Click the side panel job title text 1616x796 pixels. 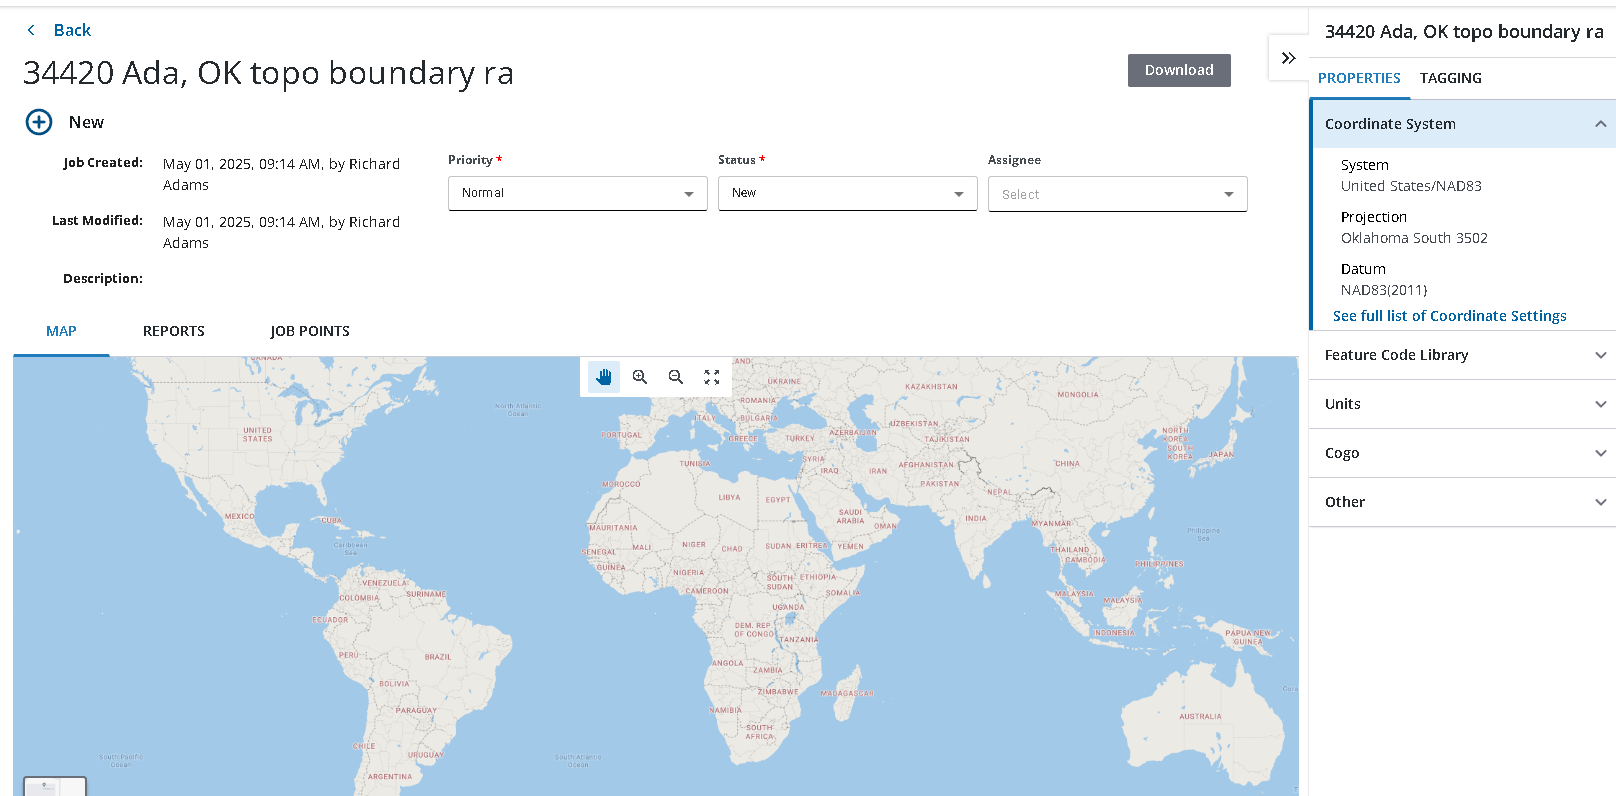click(x=1464, y=32)
